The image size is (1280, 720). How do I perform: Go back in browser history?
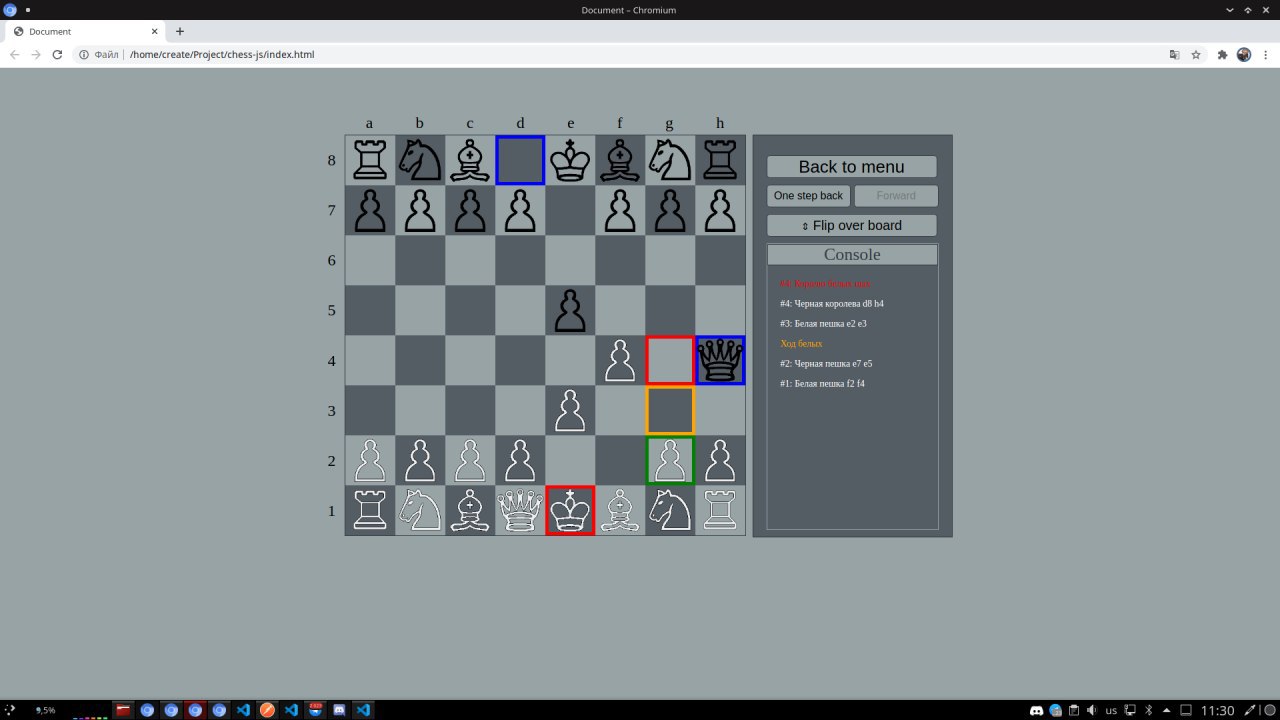point(14,54)
